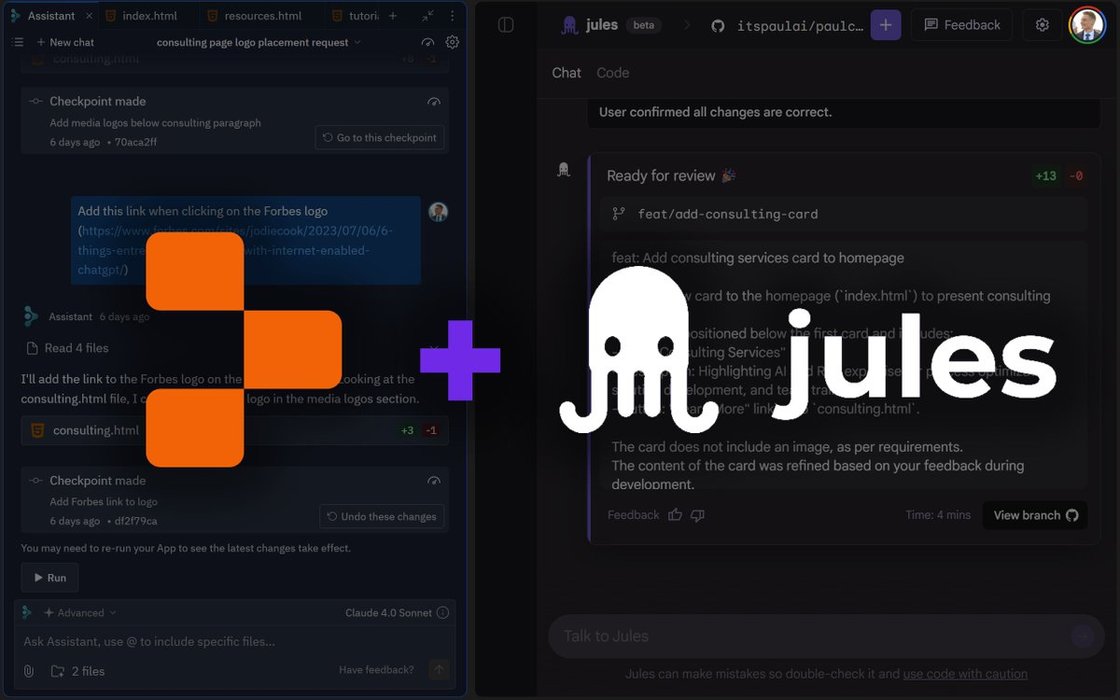Open the 'use code with caution' link

pyautogui.click(x=965, y=674)
